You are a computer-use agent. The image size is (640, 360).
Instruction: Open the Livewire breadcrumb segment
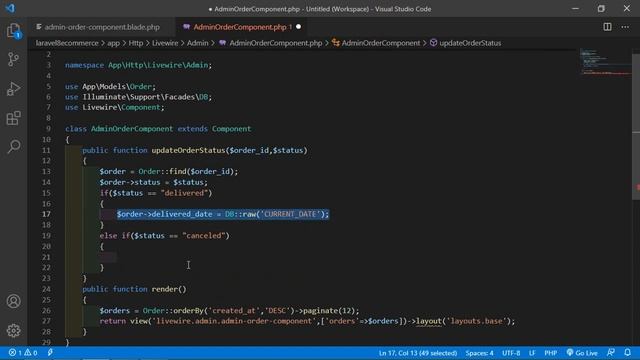point(165,43)
